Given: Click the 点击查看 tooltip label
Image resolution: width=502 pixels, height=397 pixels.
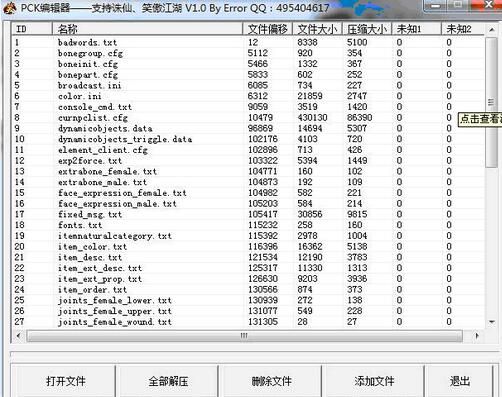Looking at the screenshot, I should 480,119.
